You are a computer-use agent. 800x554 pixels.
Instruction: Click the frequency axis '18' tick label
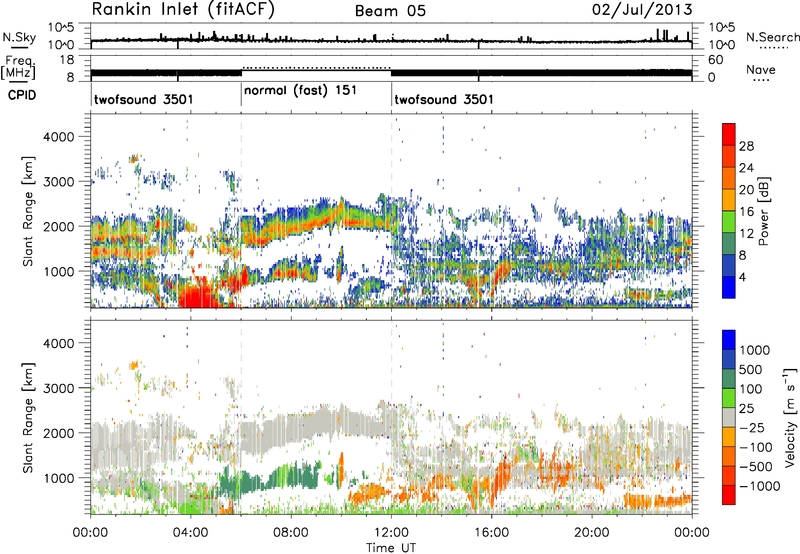click(x=66, y=60)
